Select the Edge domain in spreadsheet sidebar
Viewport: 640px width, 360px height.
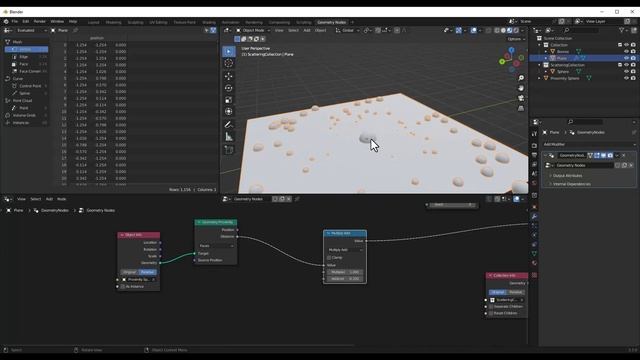pos(24,57)
